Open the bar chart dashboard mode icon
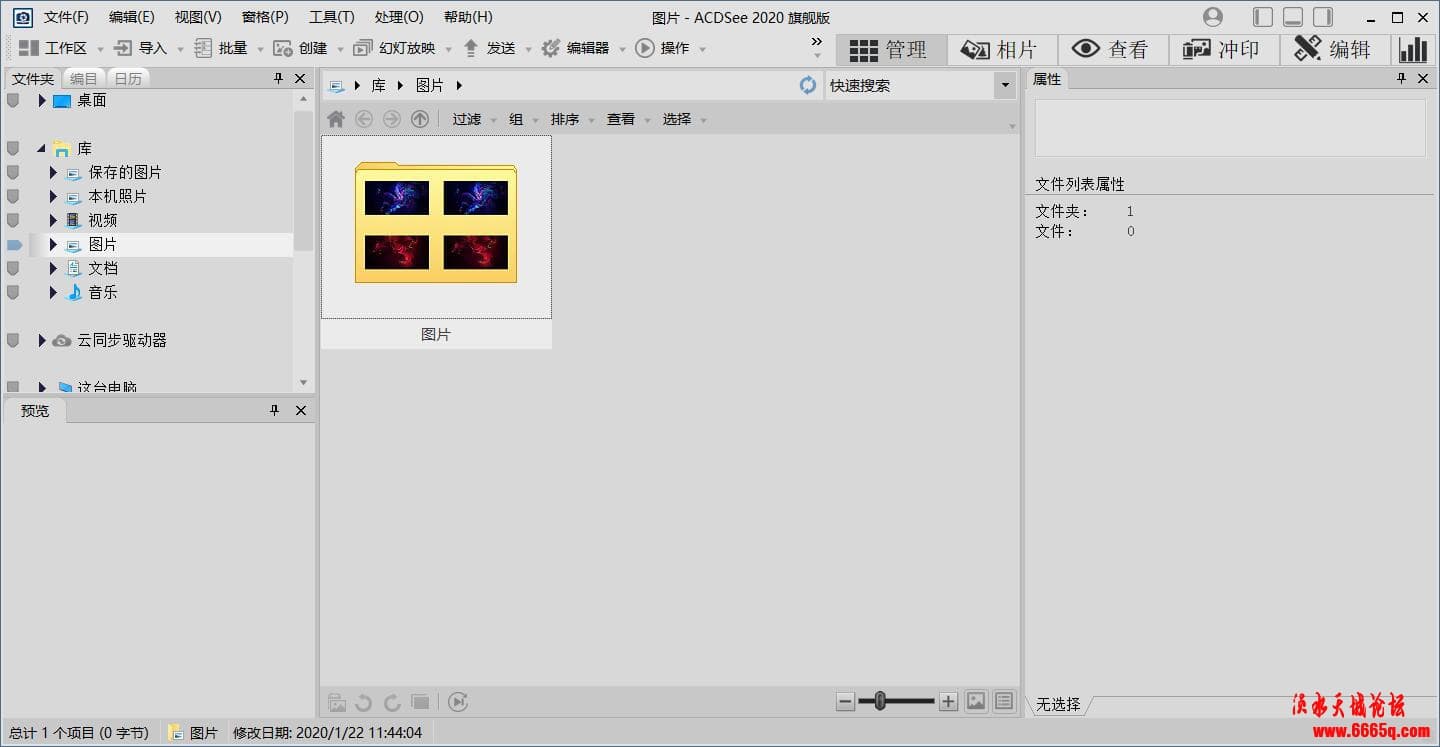The image size is (1440, 747). pos(1414,50)
